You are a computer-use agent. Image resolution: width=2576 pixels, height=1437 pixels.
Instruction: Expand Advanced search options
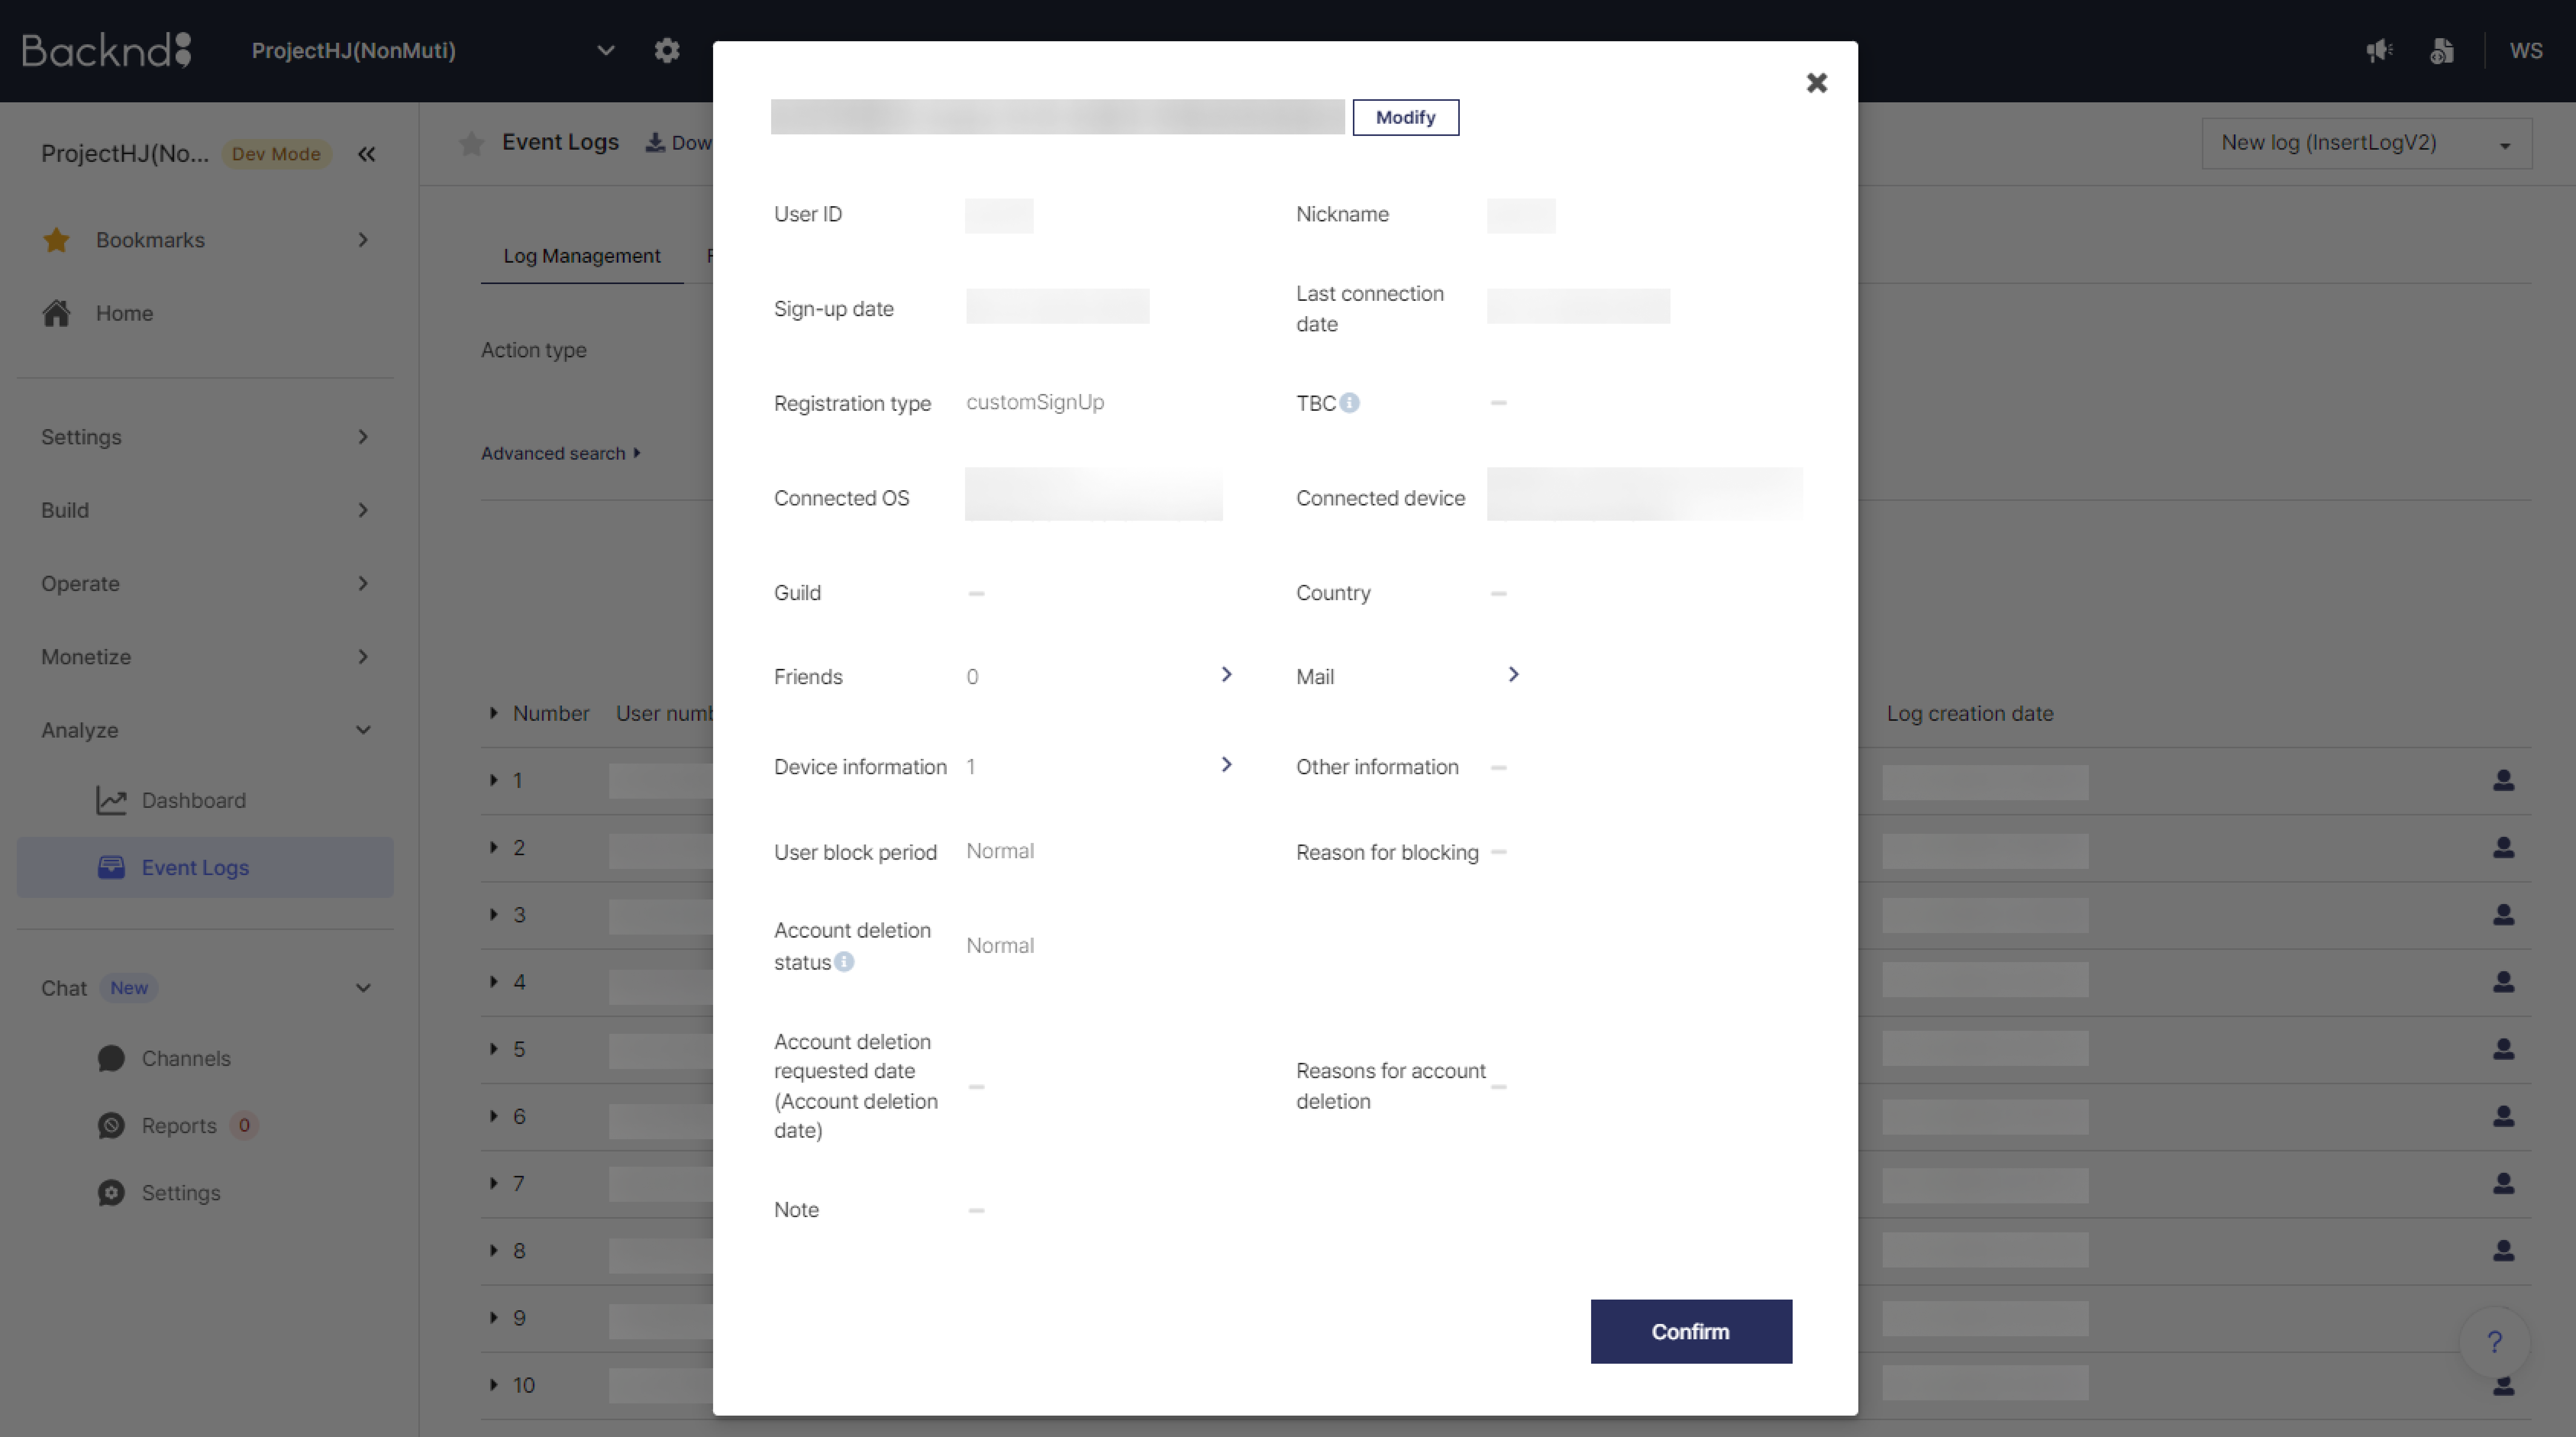[x=561, y=453]
